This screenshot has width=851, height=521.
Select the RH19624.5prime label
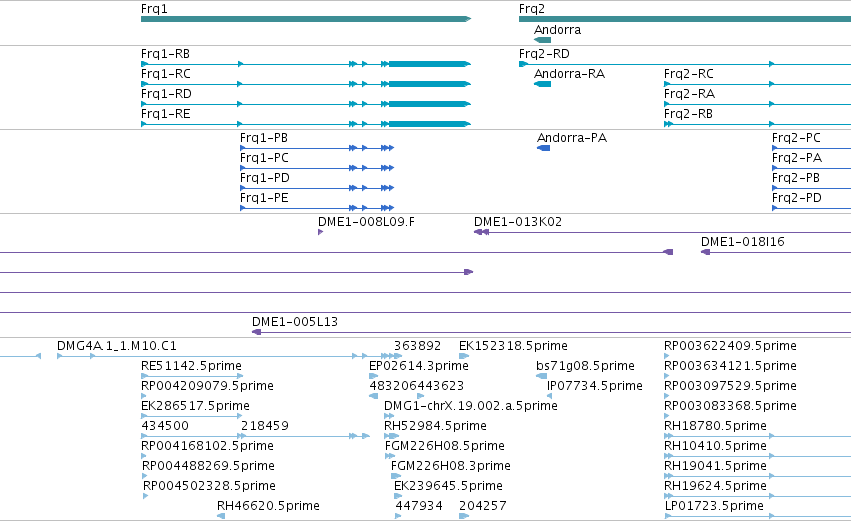coord(715,486)
